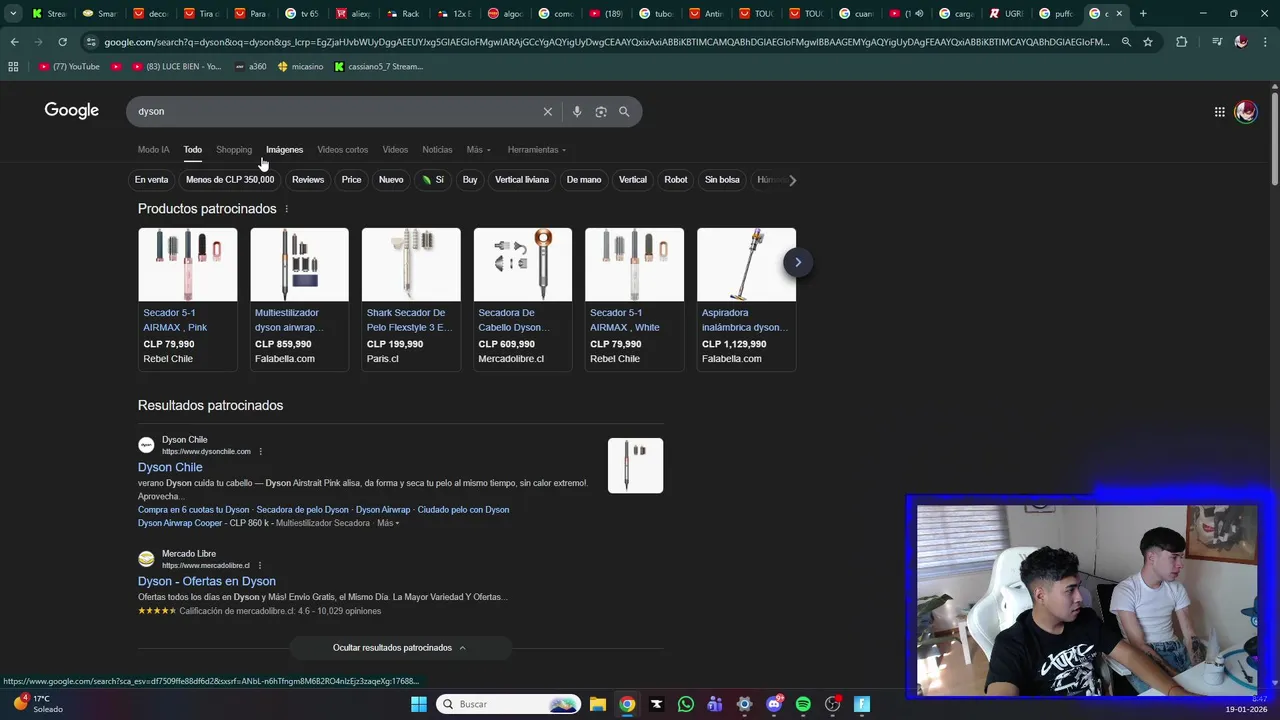Screen dimensions: 1280x720
Task: Open CapCut from the taskbar
Action: (656, 704)
